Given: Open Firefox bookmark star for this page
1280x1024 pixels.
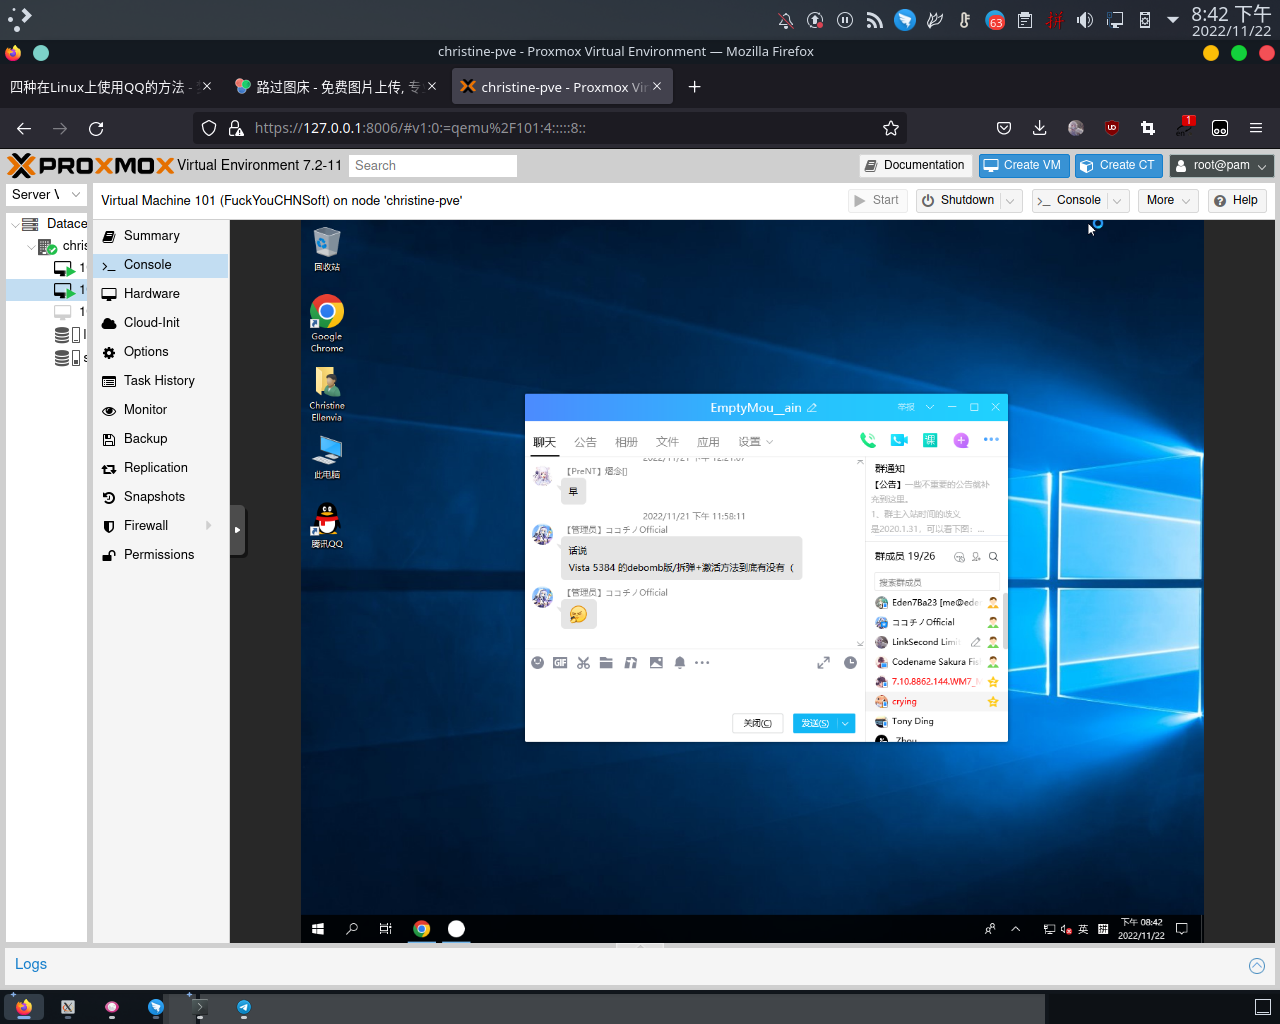Looking at the screenshot, I should point(891,128).
